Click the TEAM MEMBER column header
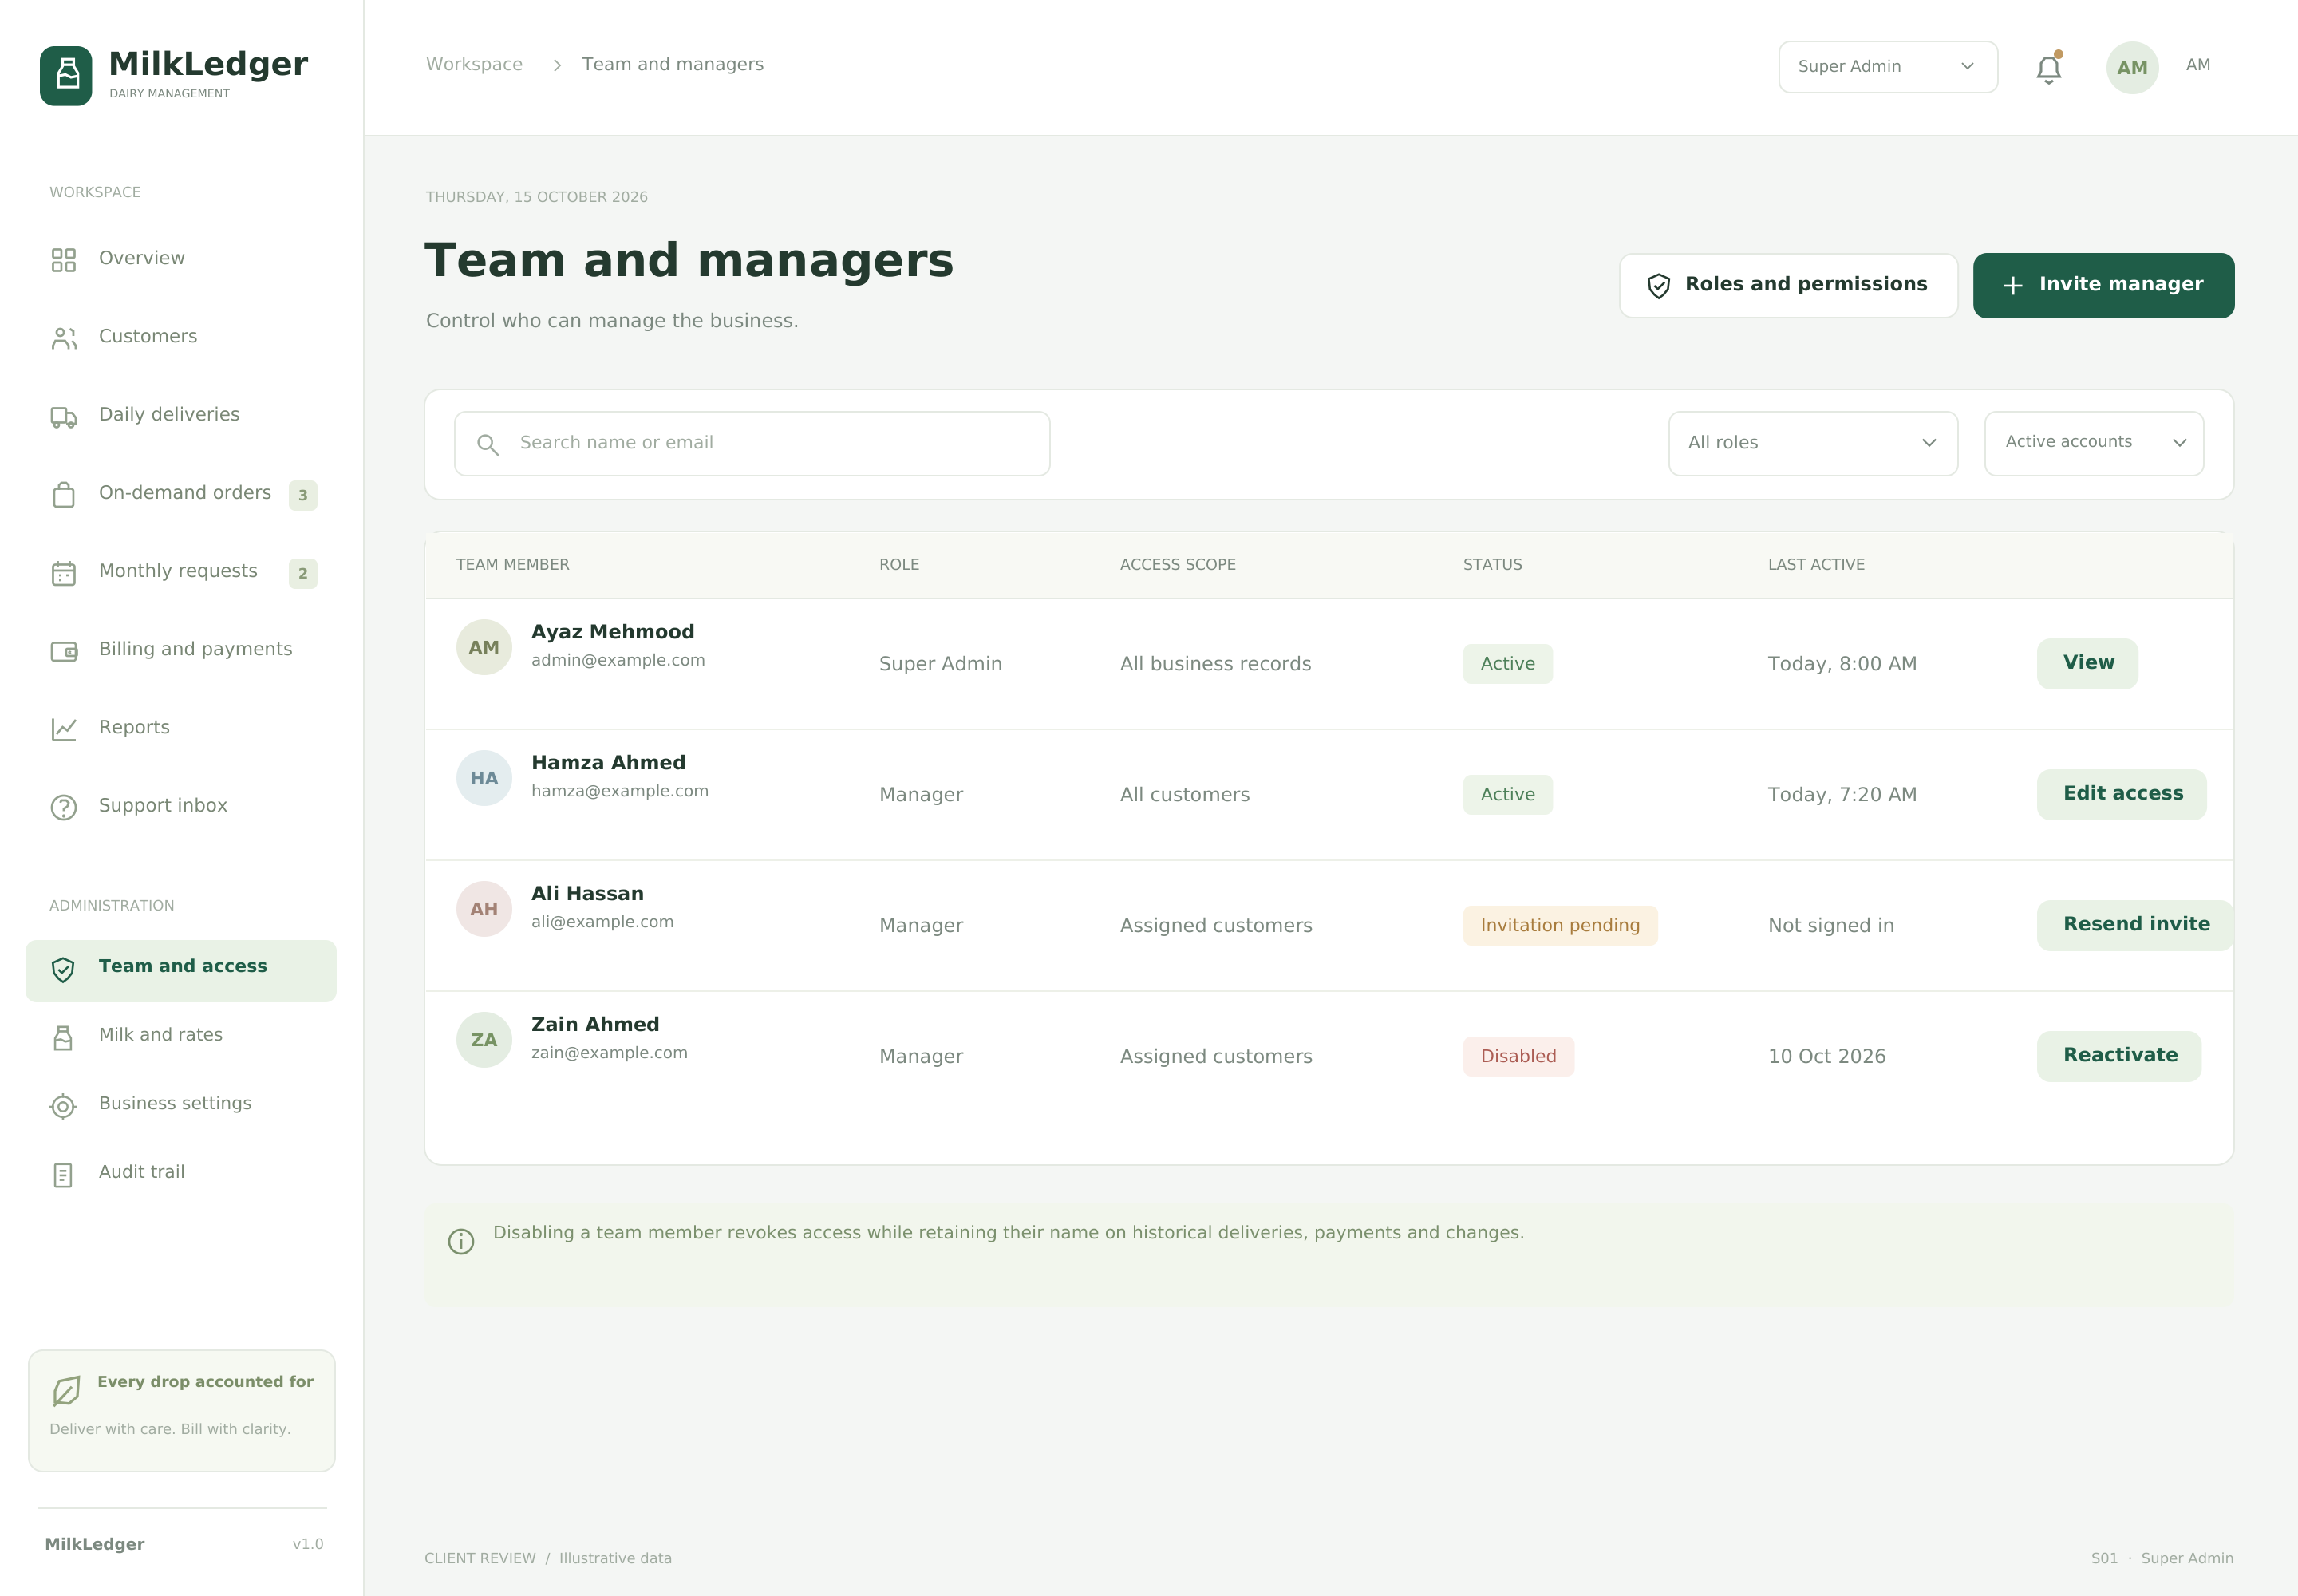This screenshot has height=1596, width=2298. point(513,565)
